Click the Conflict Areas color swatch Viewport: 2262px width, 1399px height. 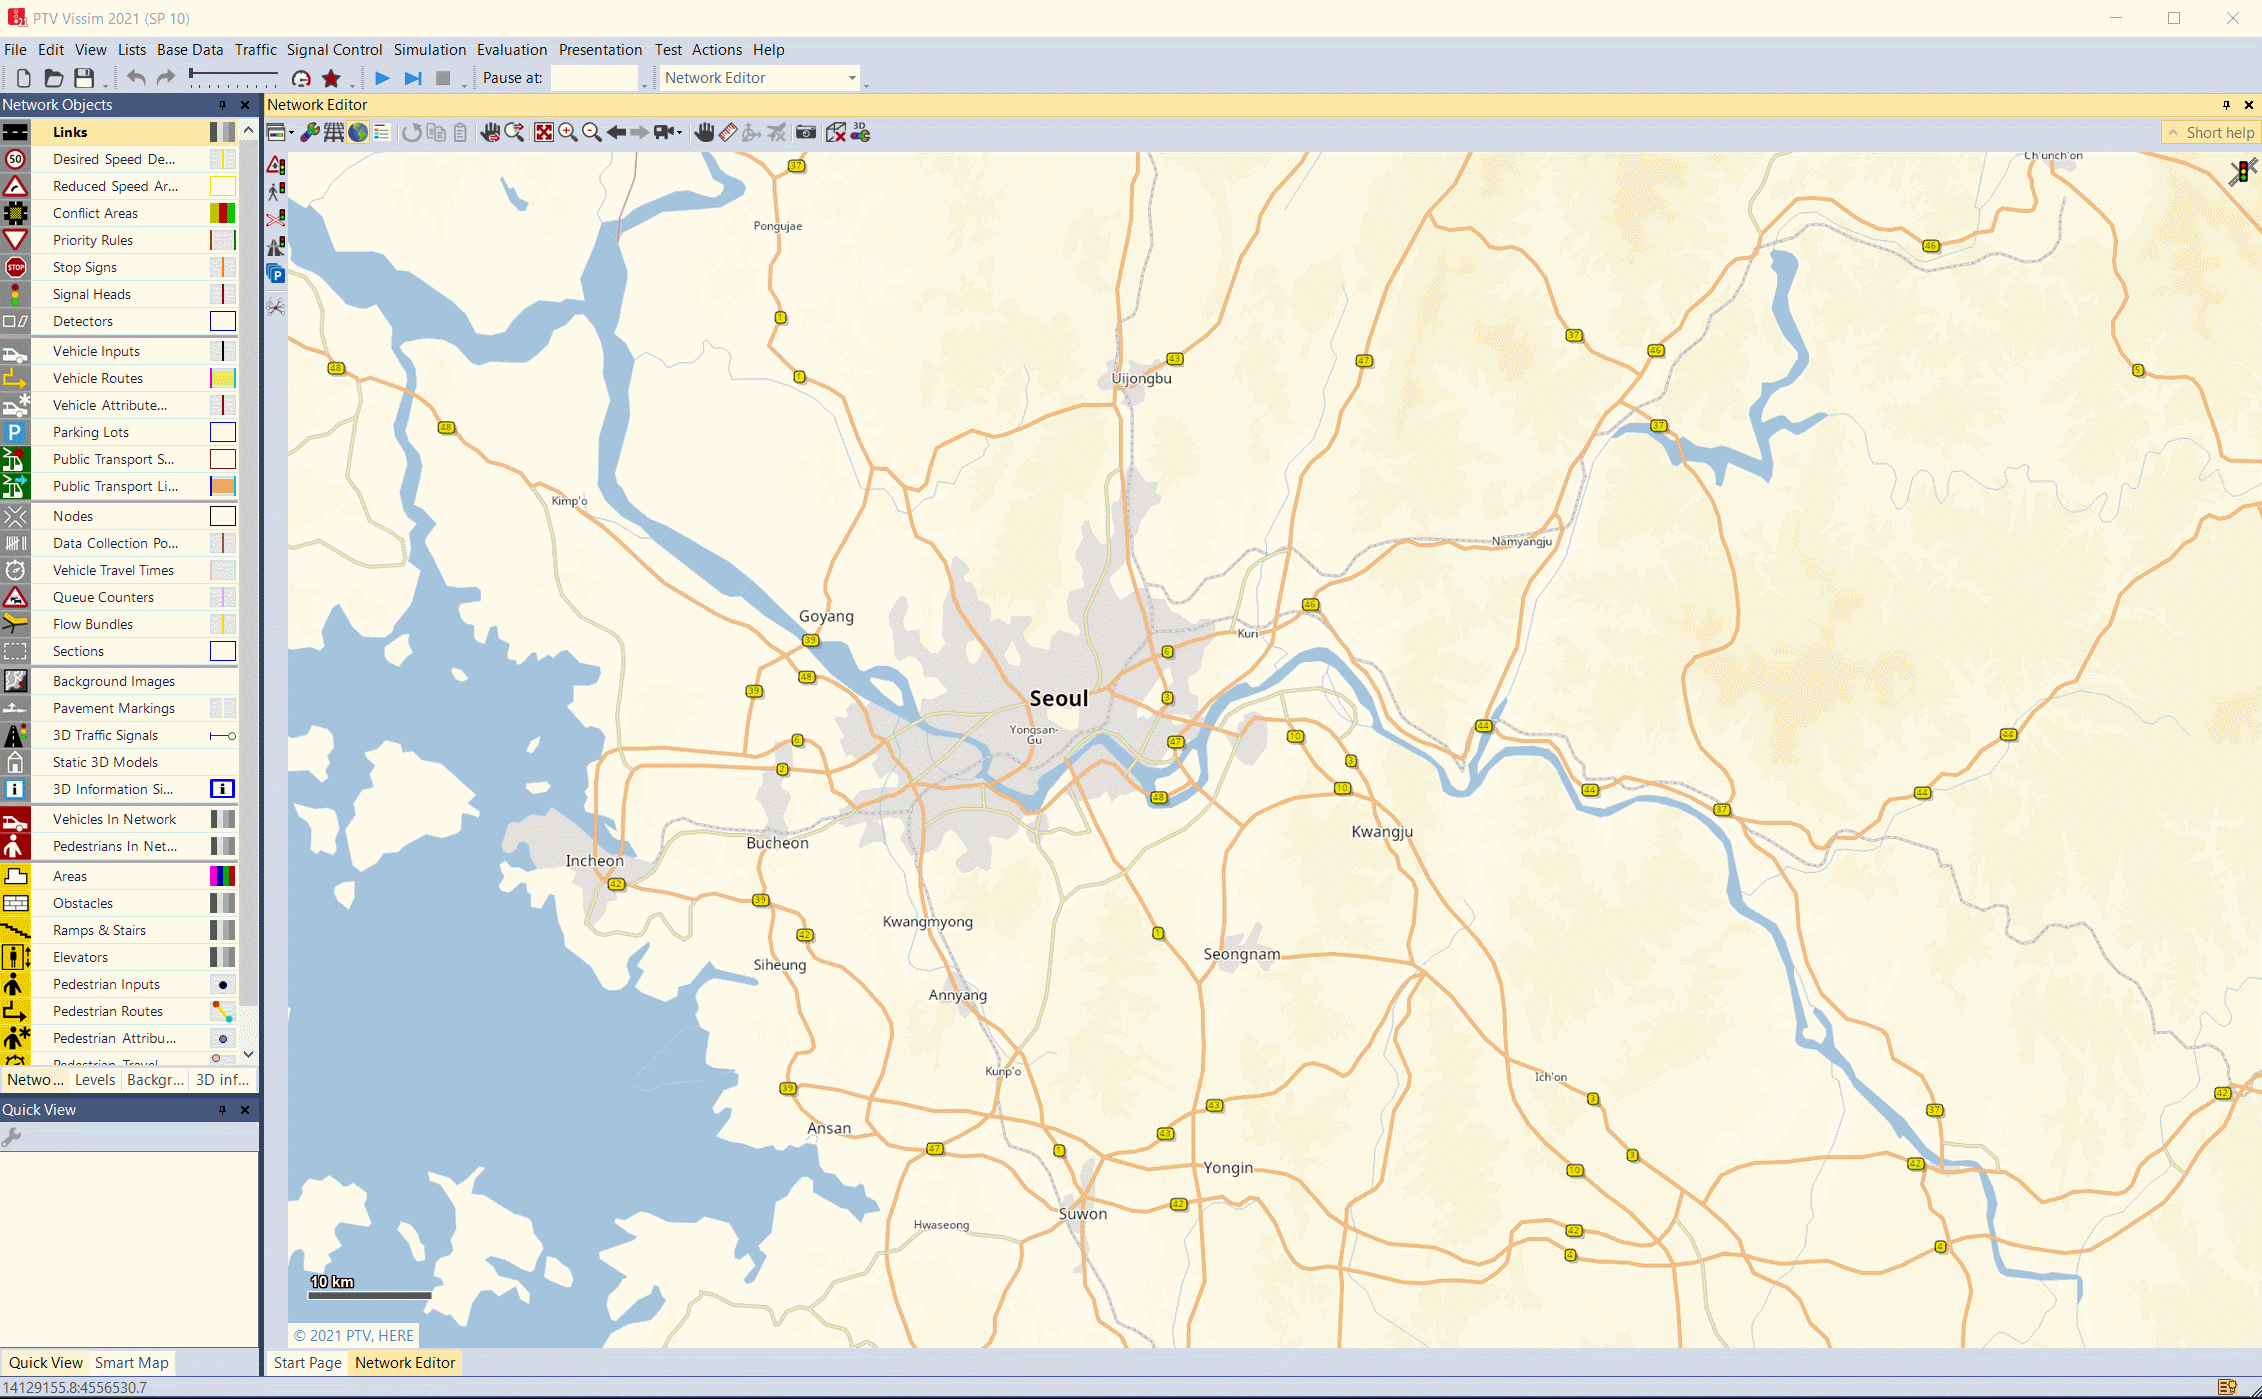pyautogui.click(x=222, y=213)
